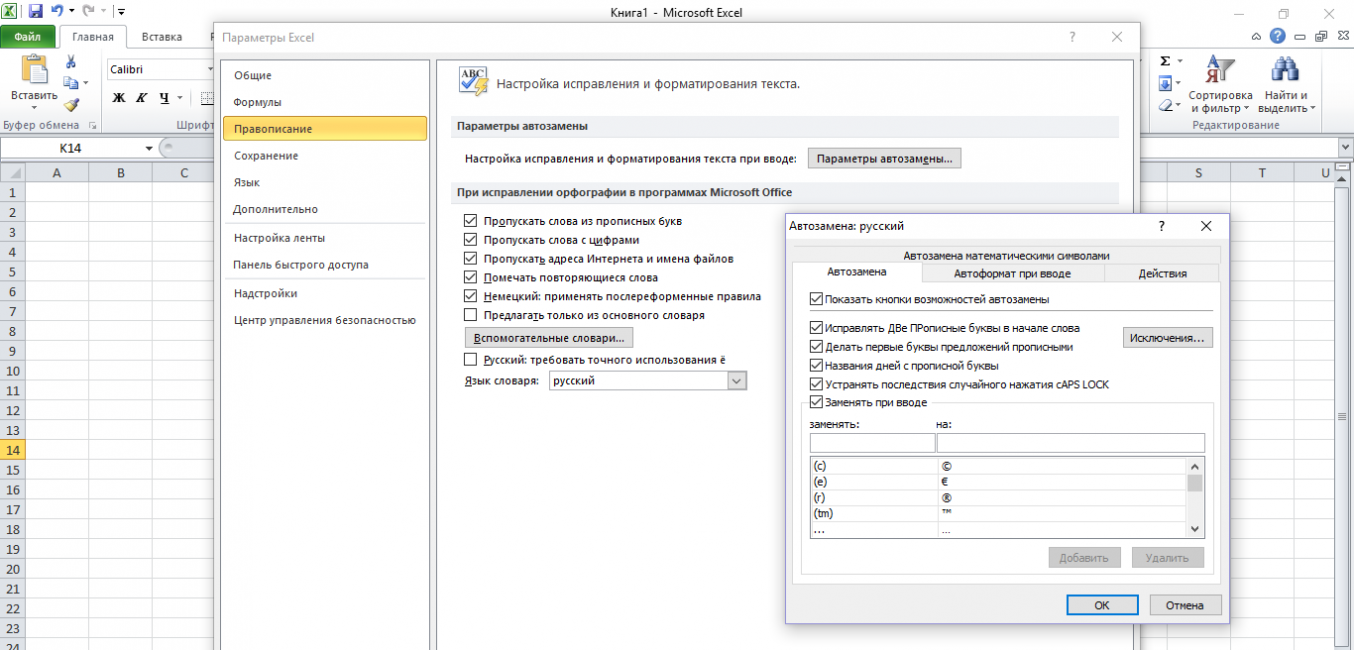Click the 'Исключения...' button
Screen dimensions: 1354x650
coord(1167,338)
